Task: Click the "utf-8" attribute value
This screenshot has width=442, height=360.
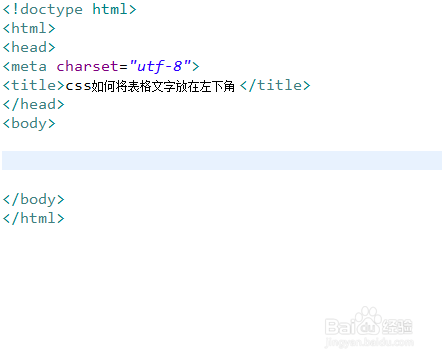Action: pyautogui.click(x=160, y=66)
